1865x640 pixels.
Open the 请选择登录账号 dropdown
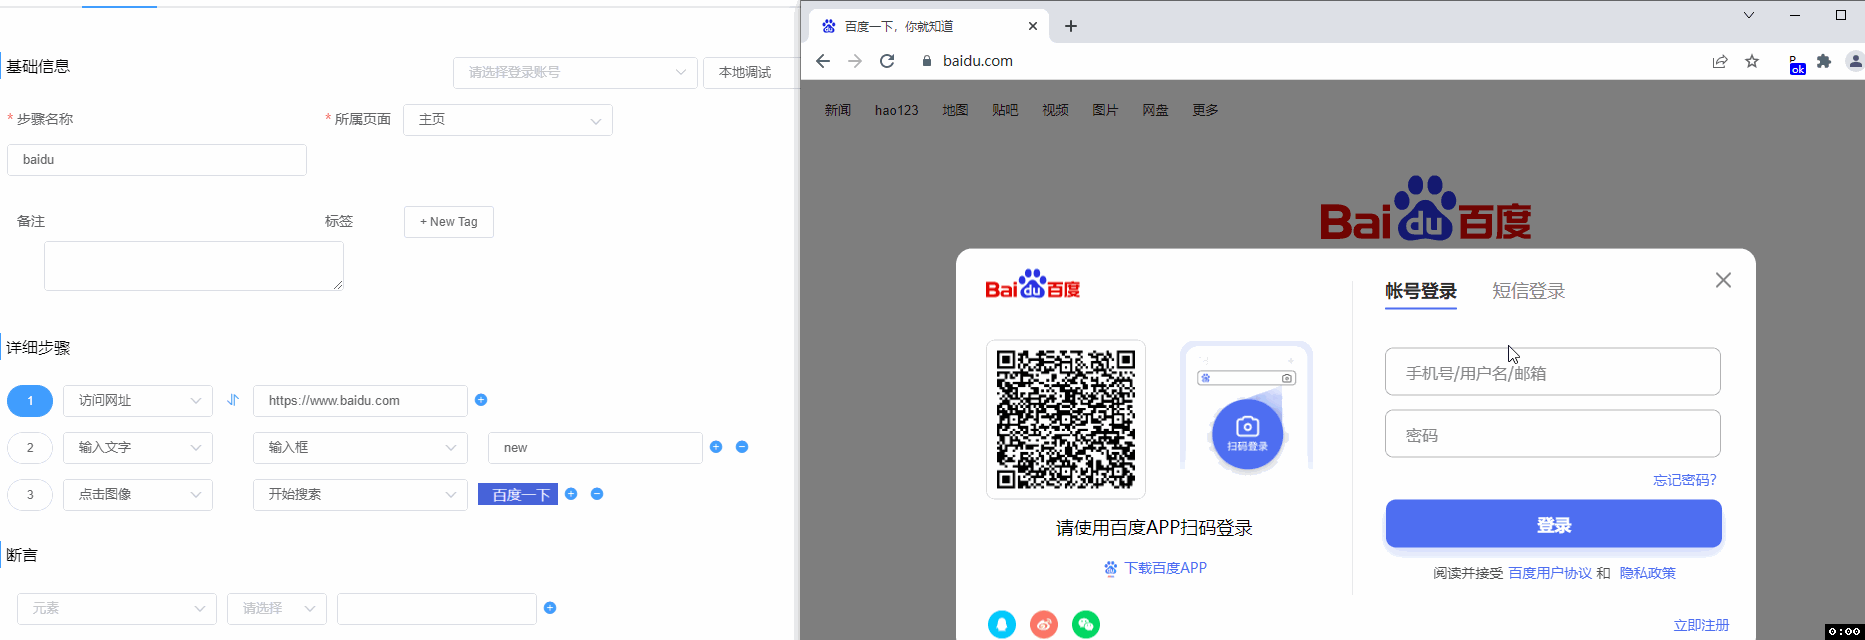[x=575, y=72]
